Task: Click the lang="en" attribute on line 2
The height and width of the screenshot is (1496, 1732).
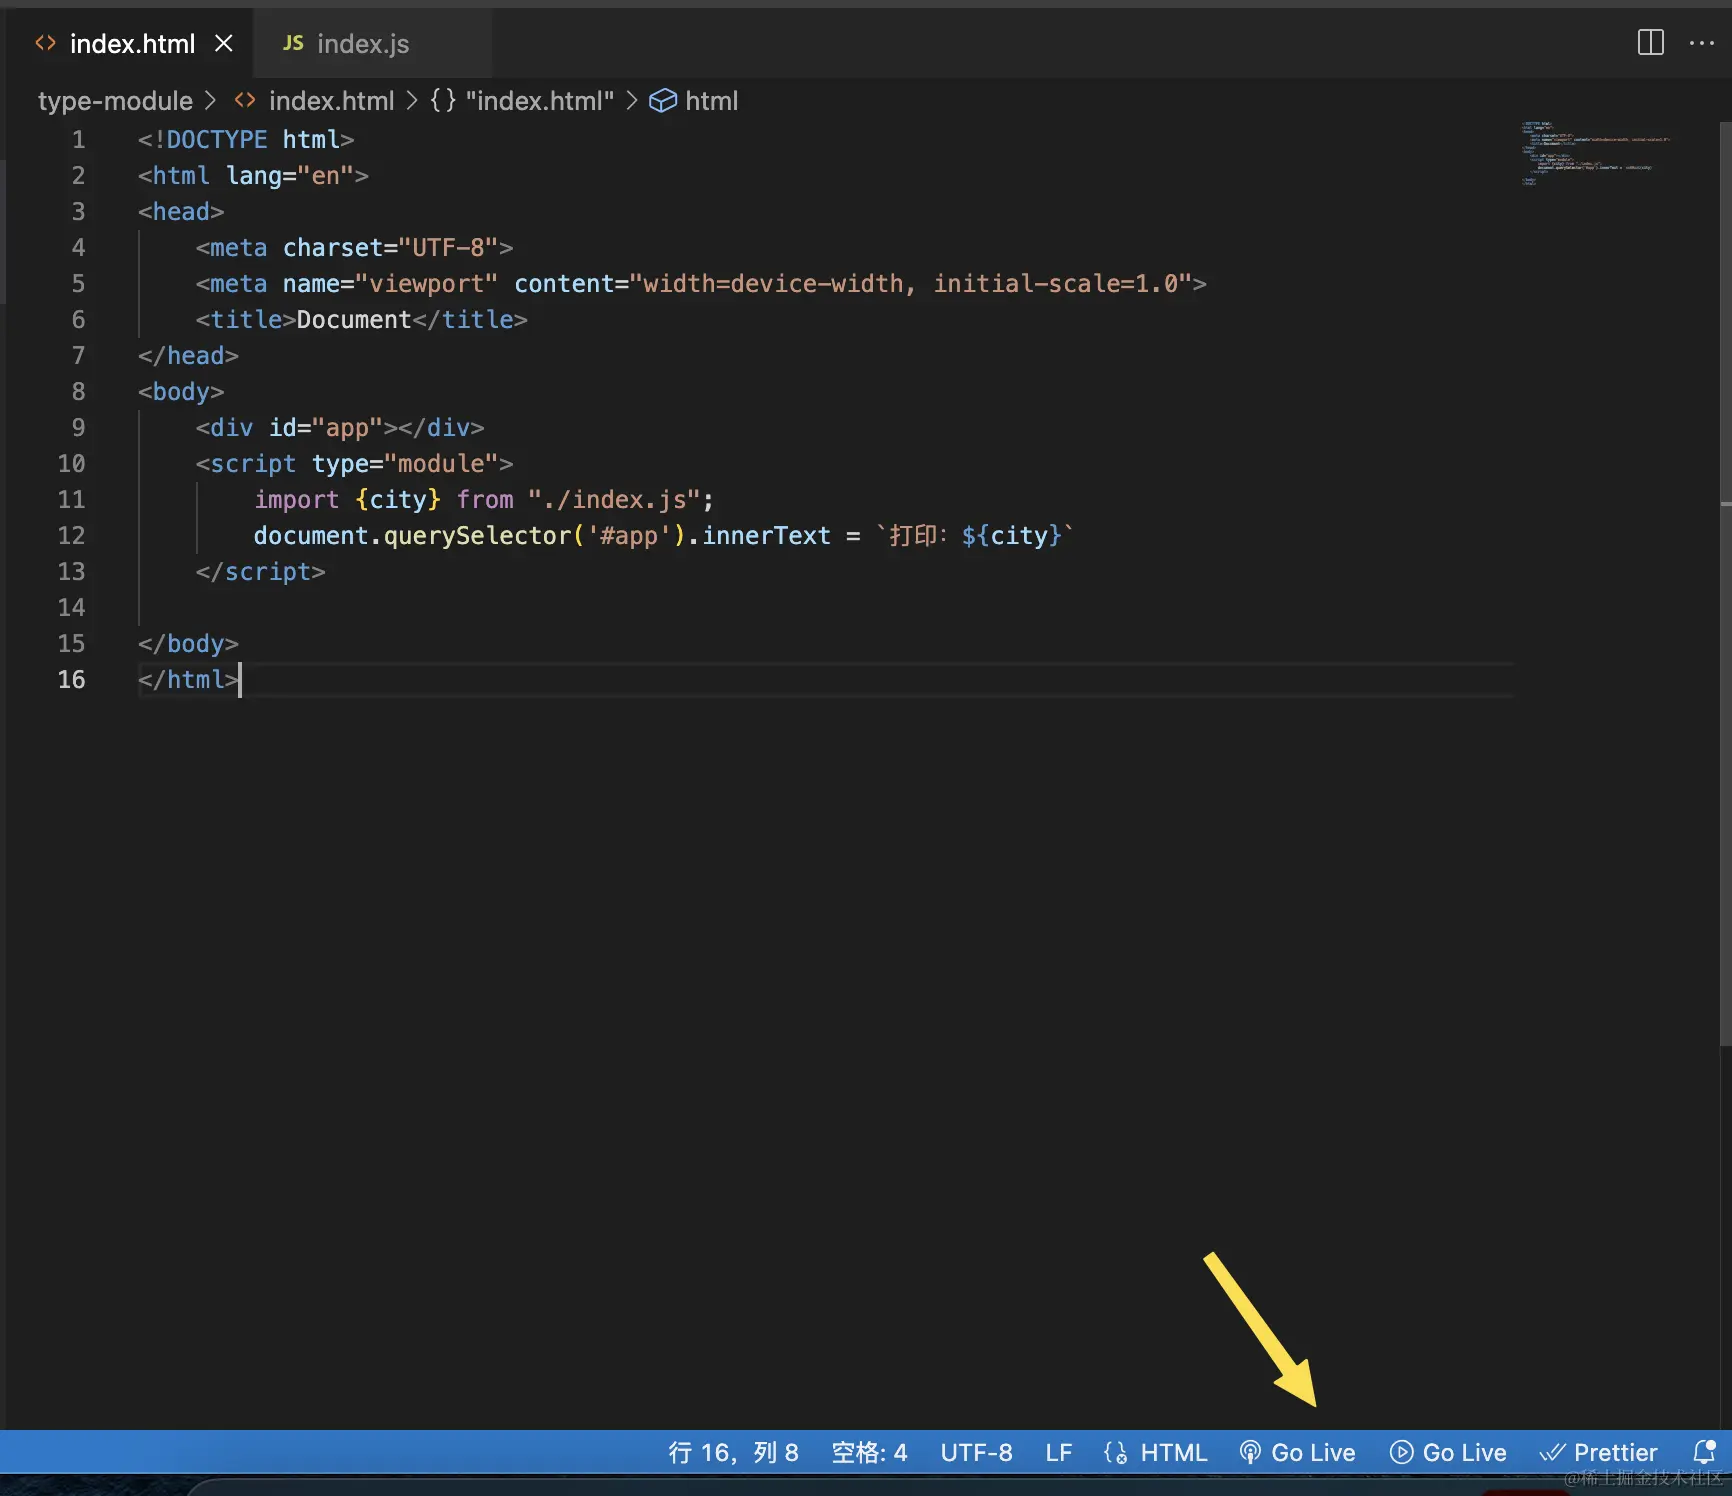Action: 290,175
